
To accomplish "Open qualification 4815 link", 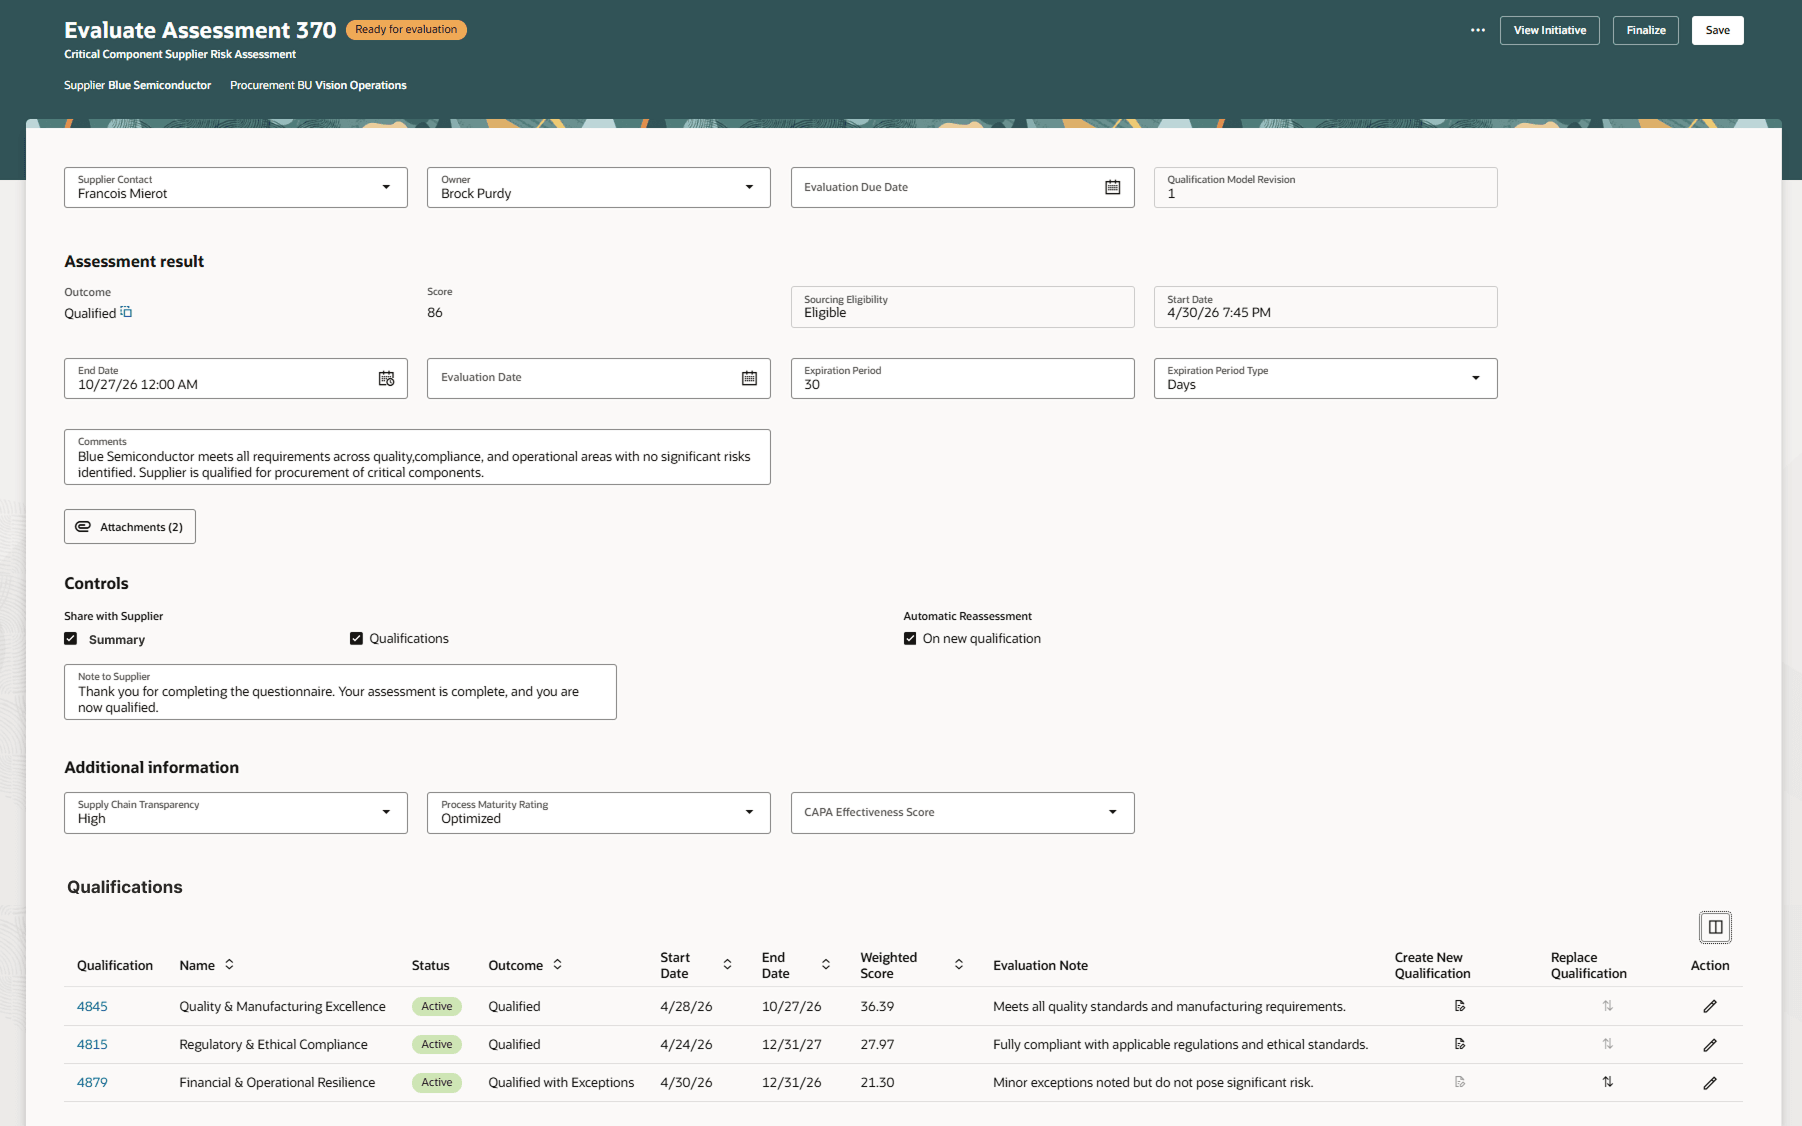I will (92, 1044).
